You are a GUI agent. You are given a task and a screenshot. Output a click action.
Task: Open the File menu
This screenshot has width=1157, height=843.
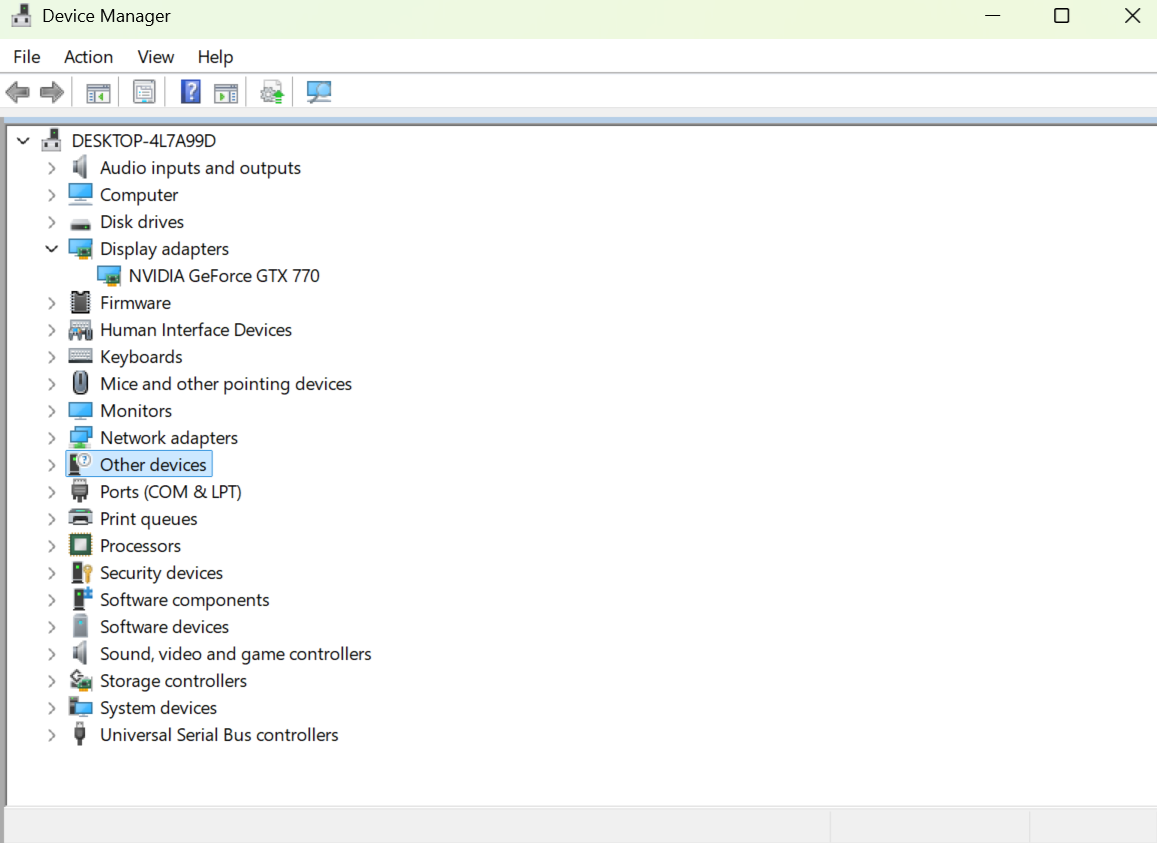pos(27,57)
